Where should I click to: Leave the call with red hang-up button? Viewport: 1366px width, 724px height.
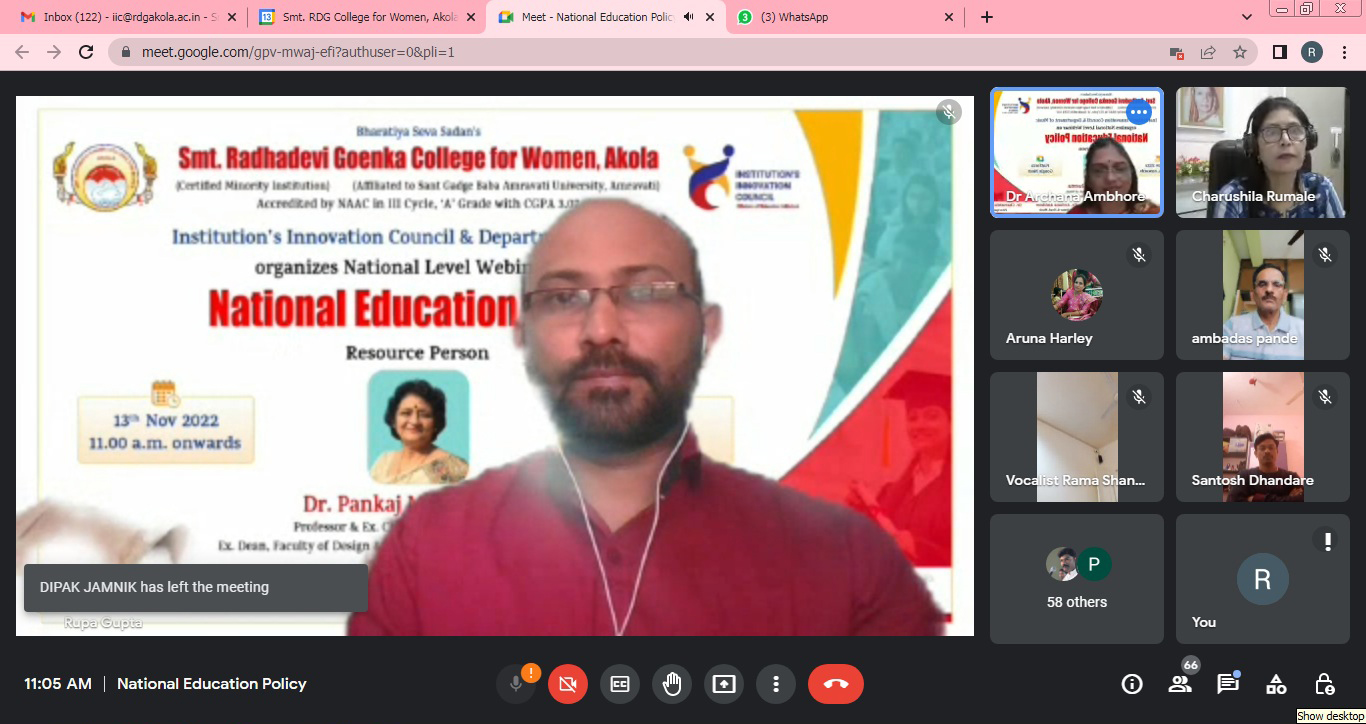click(835, 684)
